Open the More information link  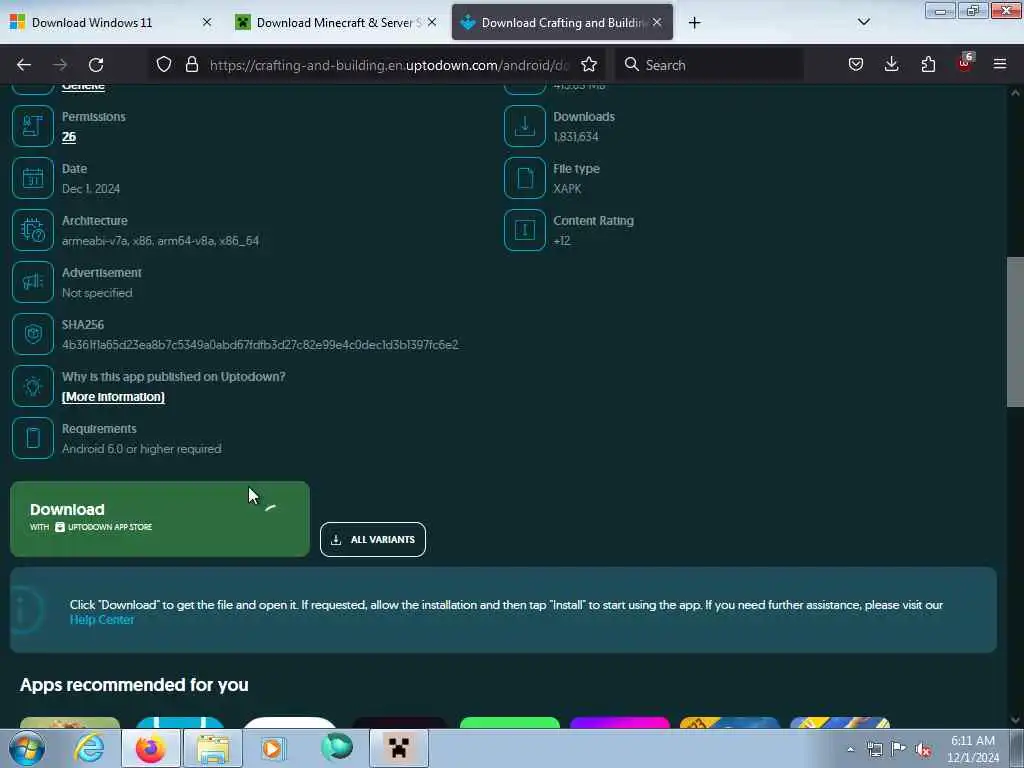pos(113,397)
